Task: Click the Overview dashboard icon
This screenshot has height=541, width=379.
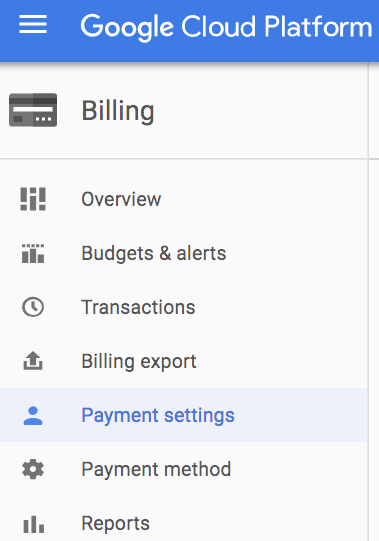Action: pyautogui.click(x=33, y=199)
